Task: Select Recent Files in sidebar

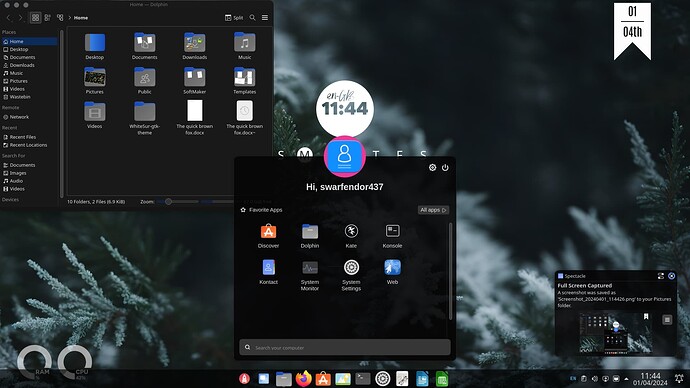Action: (x=23, y=137)
